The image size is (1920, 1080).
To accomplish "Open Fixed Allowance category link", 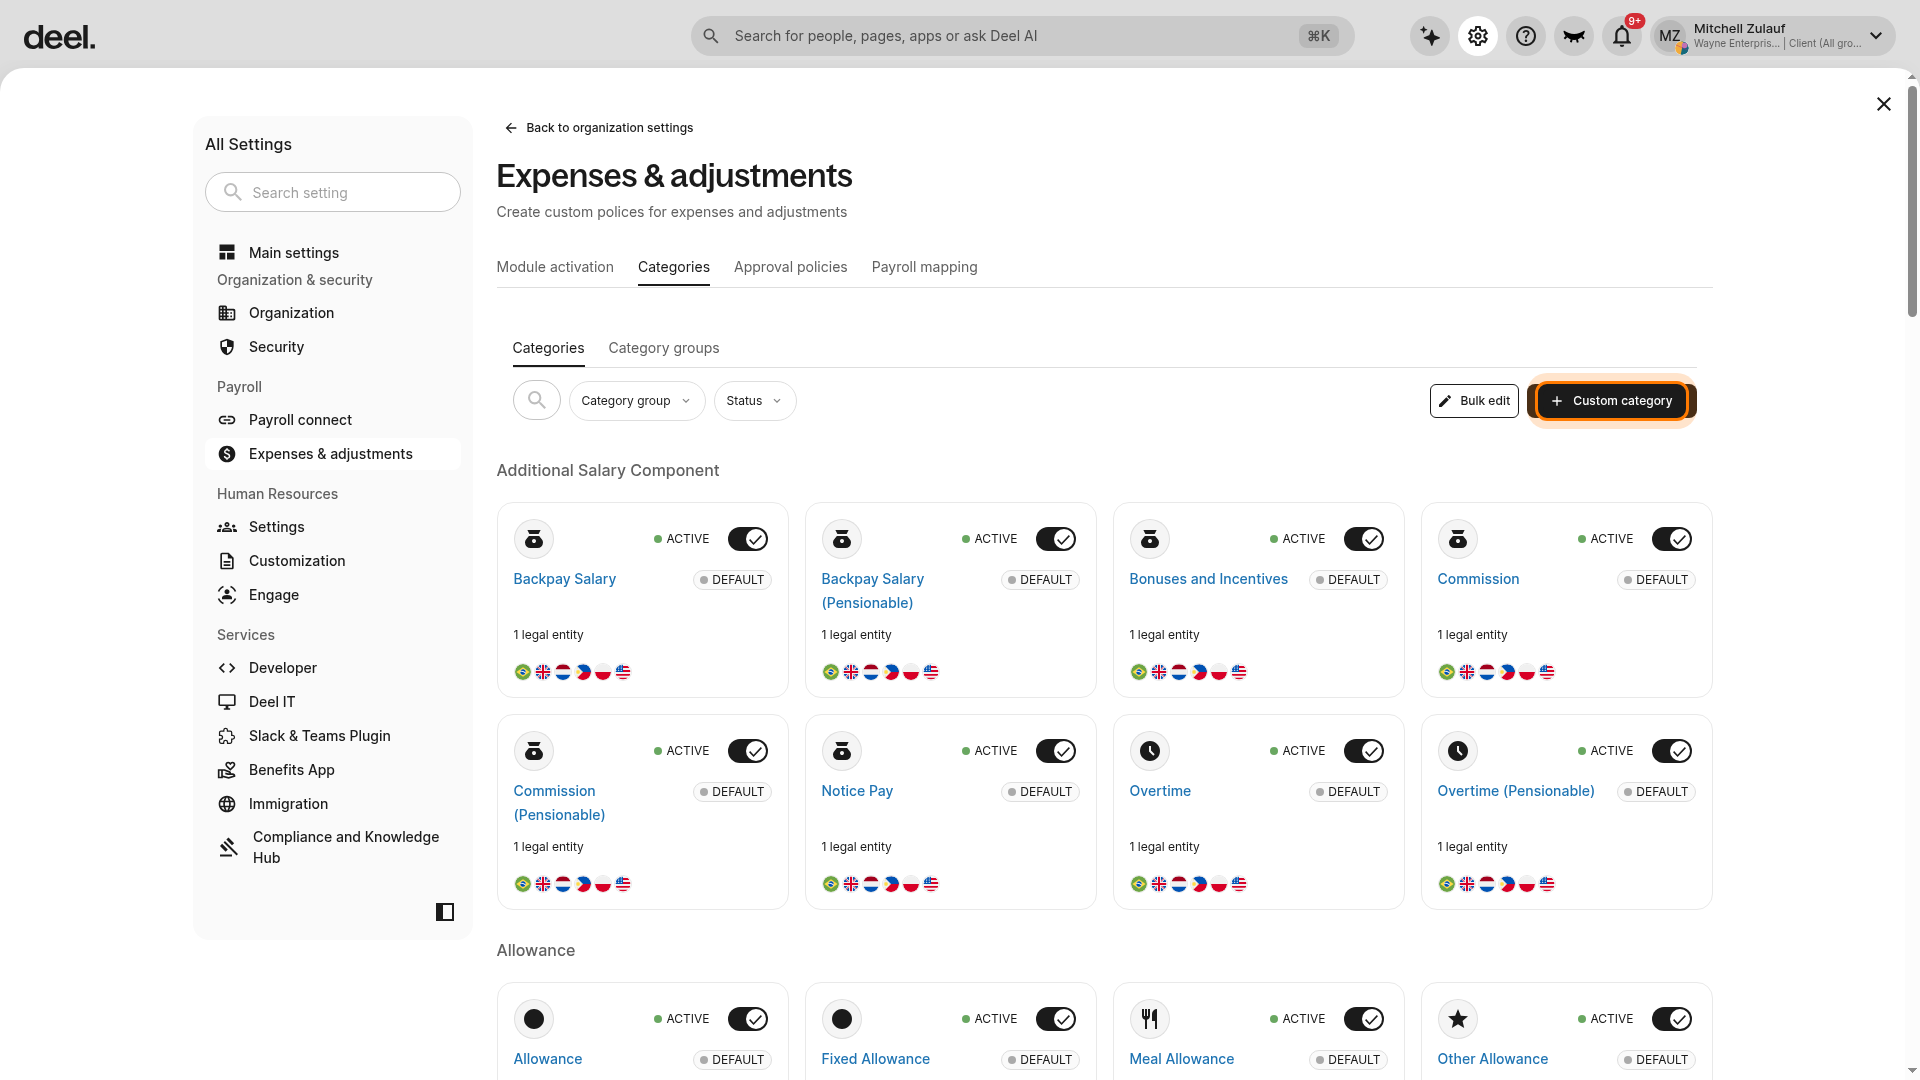I will 875,1059.
